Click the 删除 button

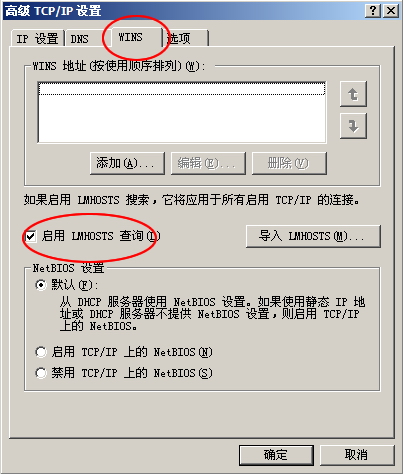pyautogui.click(x=289, y=163)
